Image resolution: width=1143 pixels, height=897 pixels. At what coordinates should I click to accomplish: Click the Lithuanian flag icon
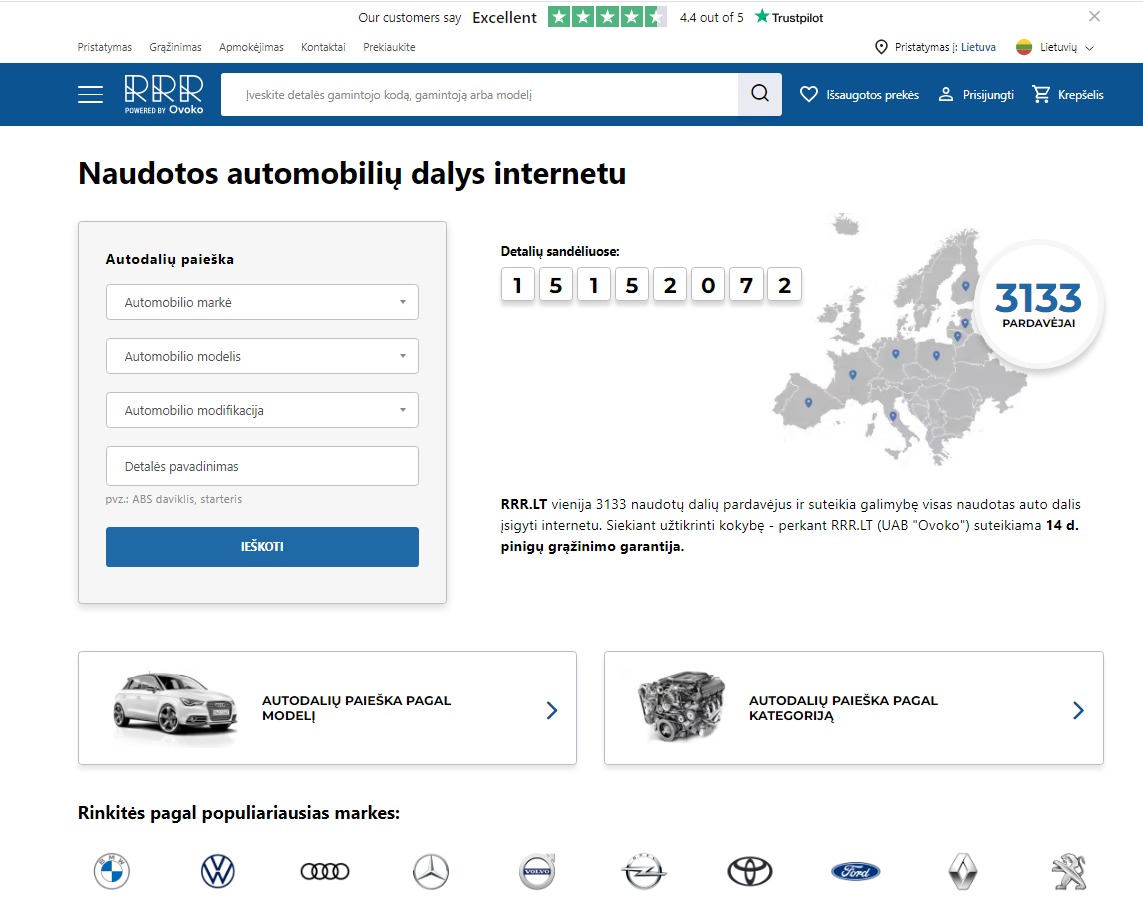[1024, 47]
